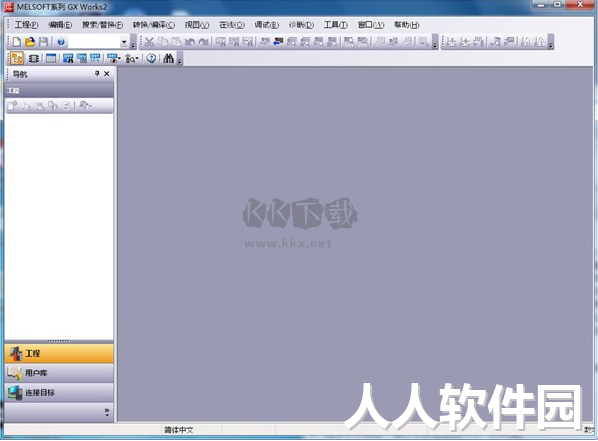
Task: Select the 连接目标 navigation button
Action: point(59,393)
